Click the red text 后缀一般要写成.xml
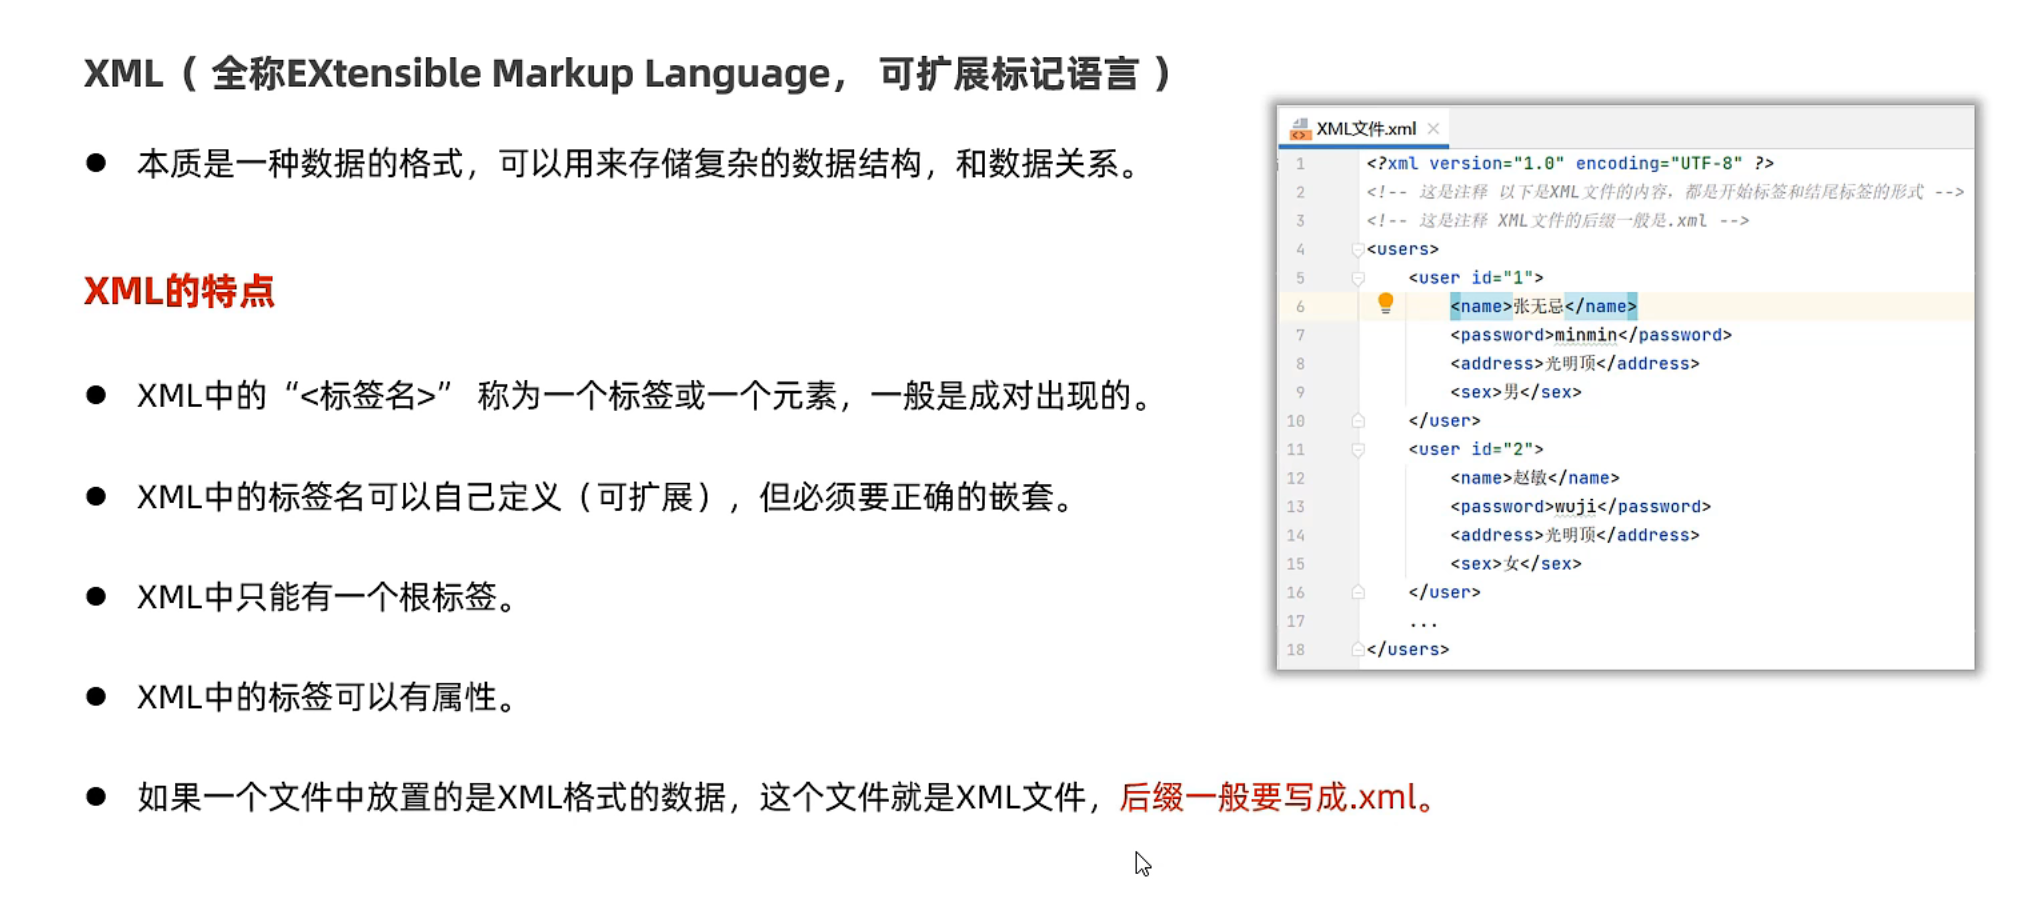This screenshot has width=2044, height=910. (x=1278, y=797)
